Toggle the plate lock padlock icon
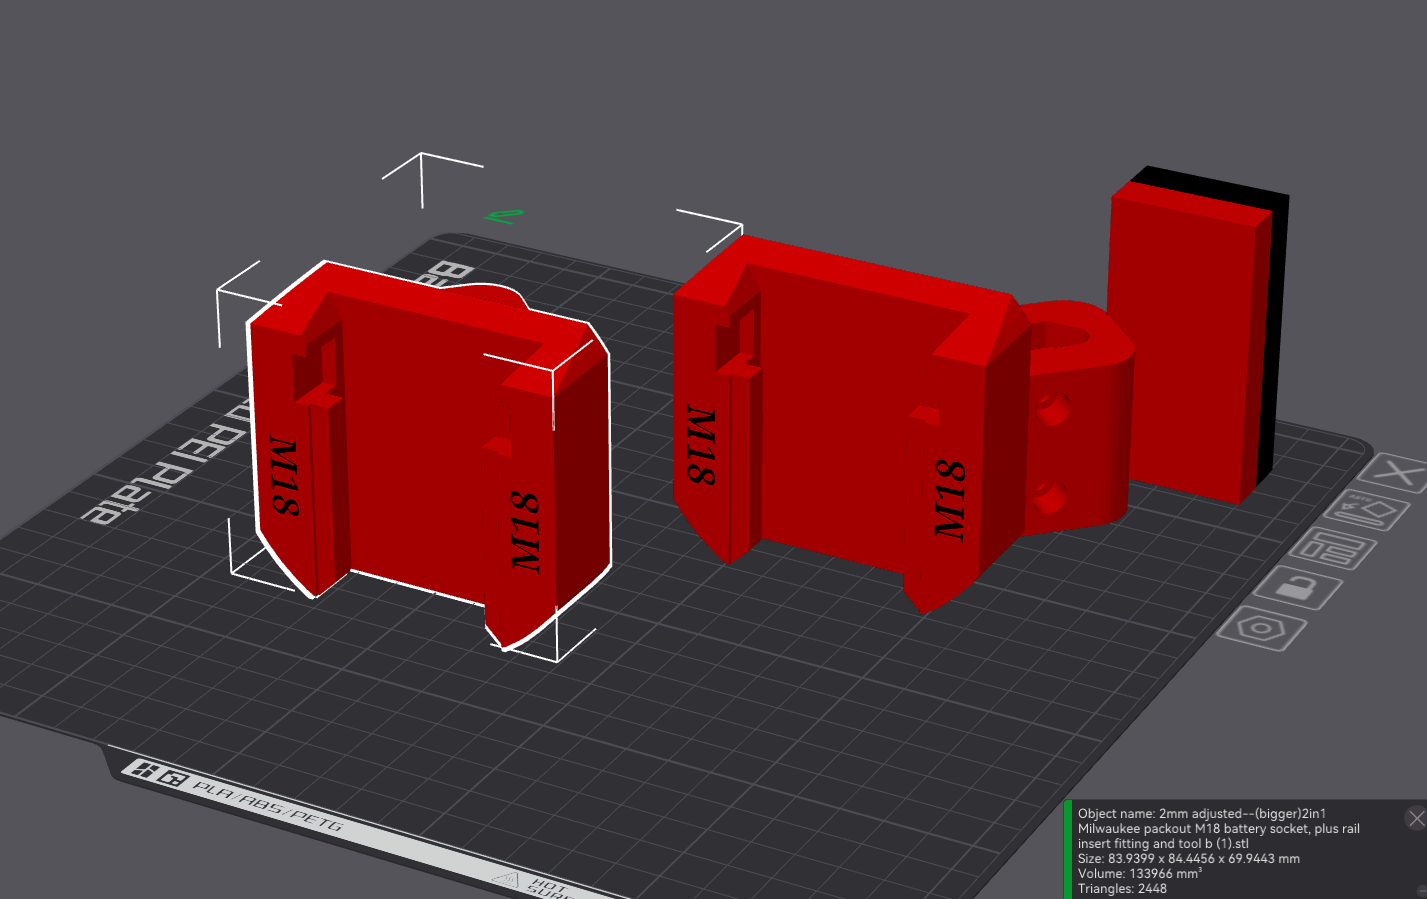 point(1297,586)
